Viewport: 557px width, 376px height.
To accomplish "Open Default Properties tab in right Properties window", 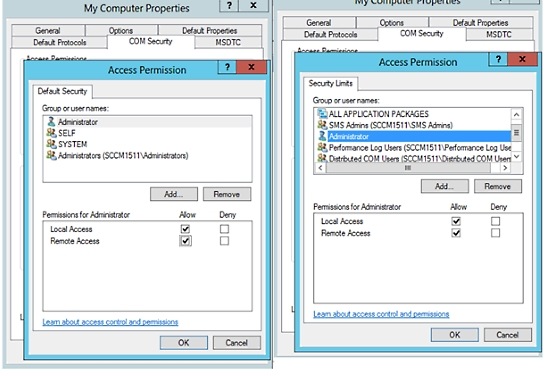I will coord(481,23).
